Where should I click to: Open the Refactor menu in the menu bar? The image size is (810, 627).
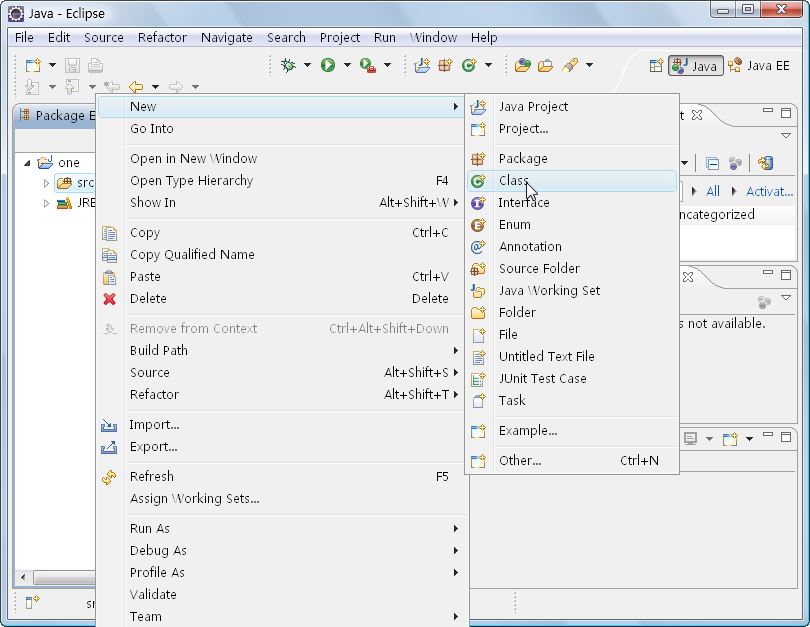point(162,37)
